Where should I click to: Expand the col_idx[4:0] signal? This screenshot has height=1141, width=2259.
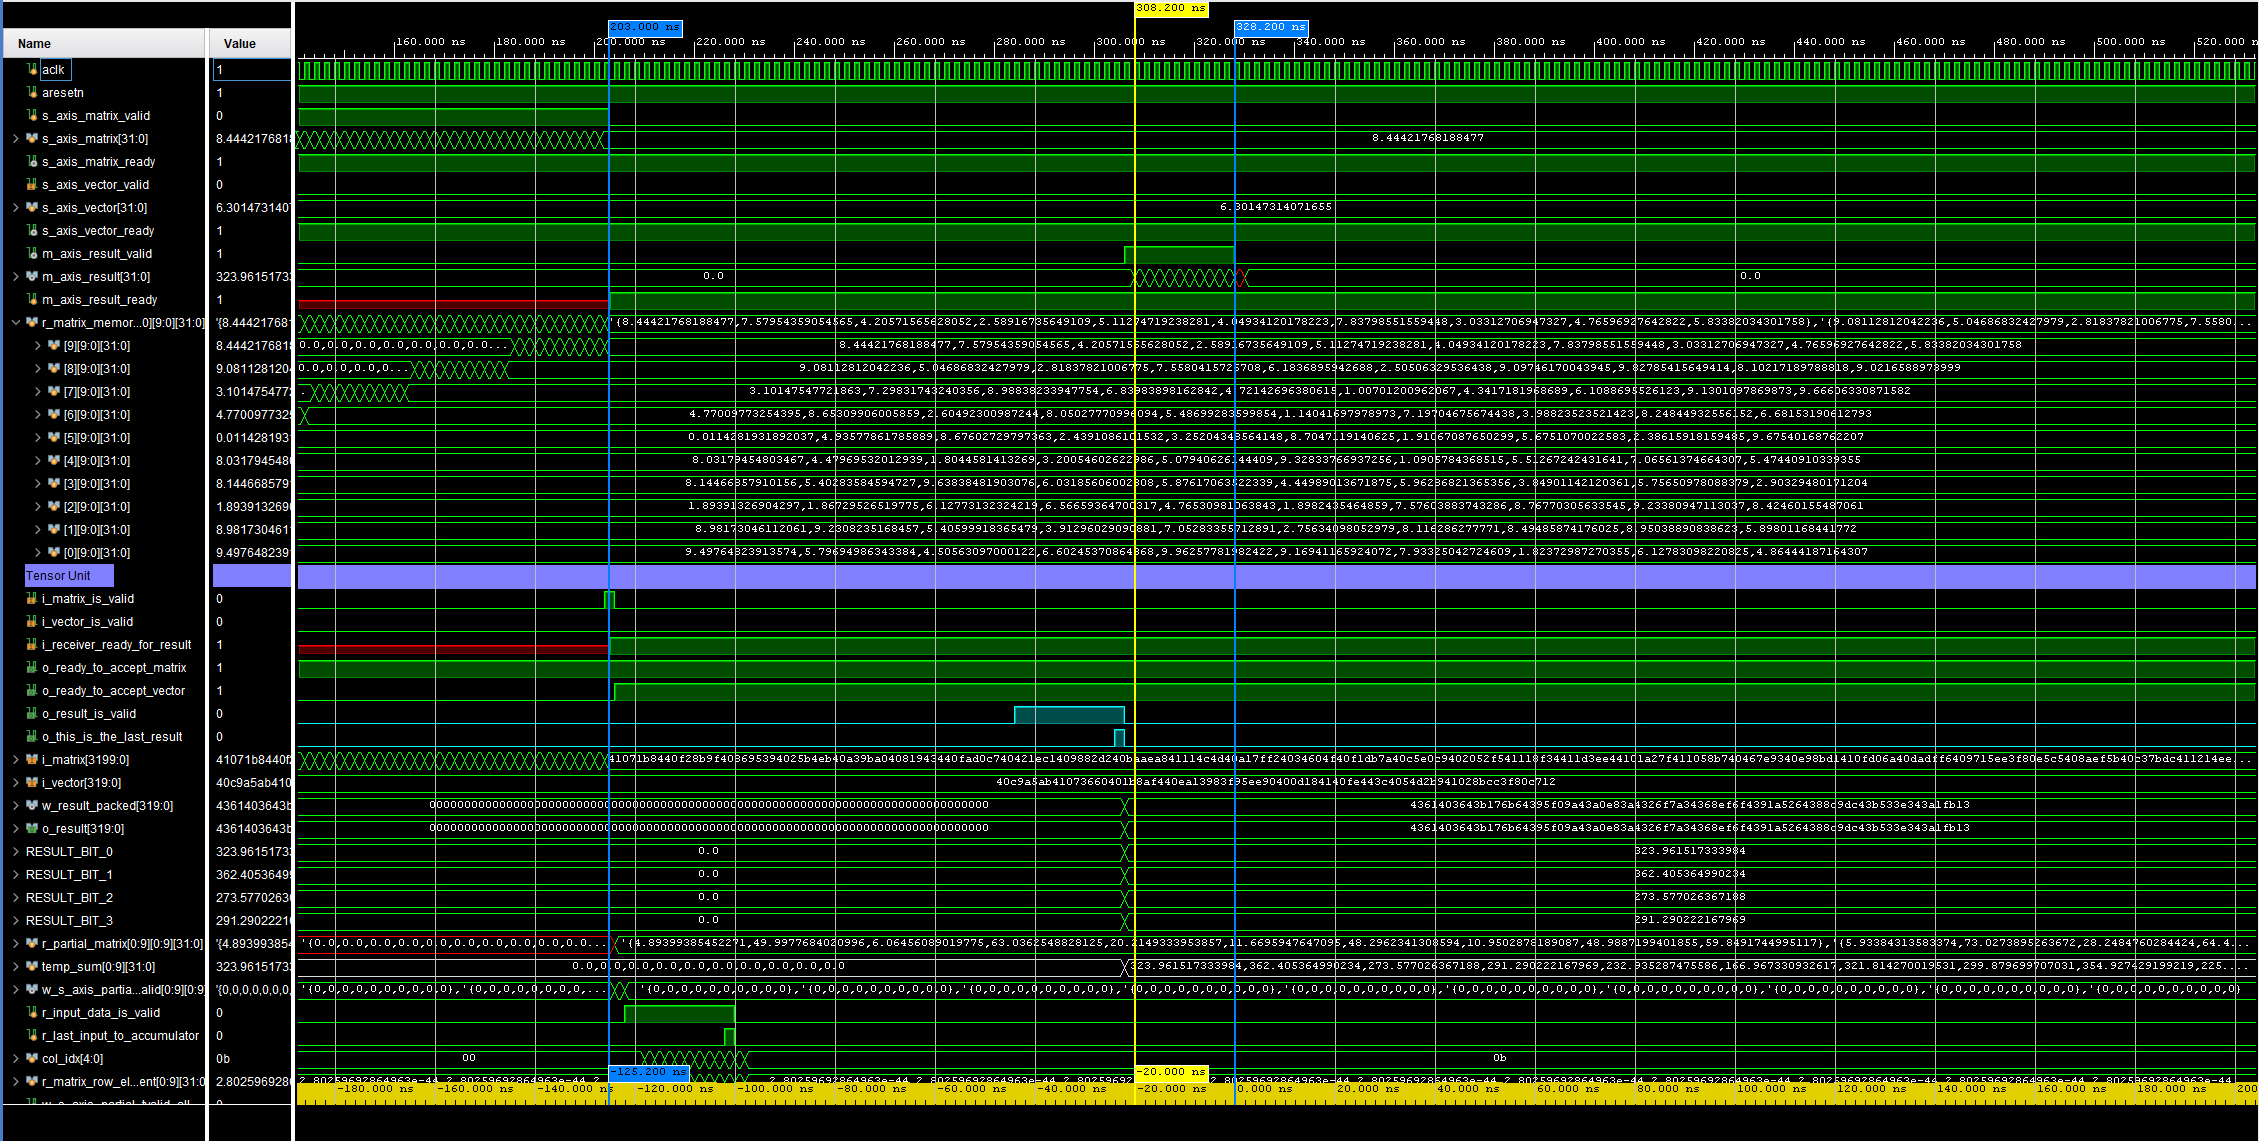(15, 1059)
